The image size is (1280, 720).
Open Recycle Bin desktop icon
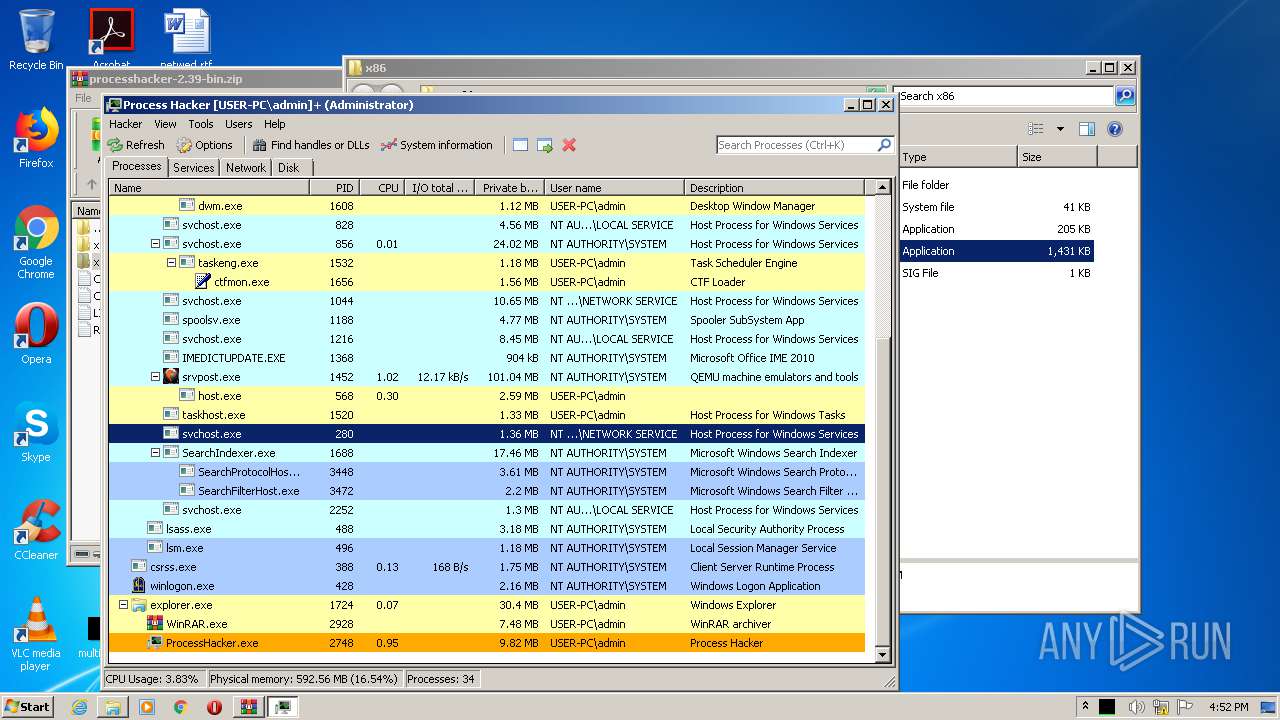click(36, 39)
